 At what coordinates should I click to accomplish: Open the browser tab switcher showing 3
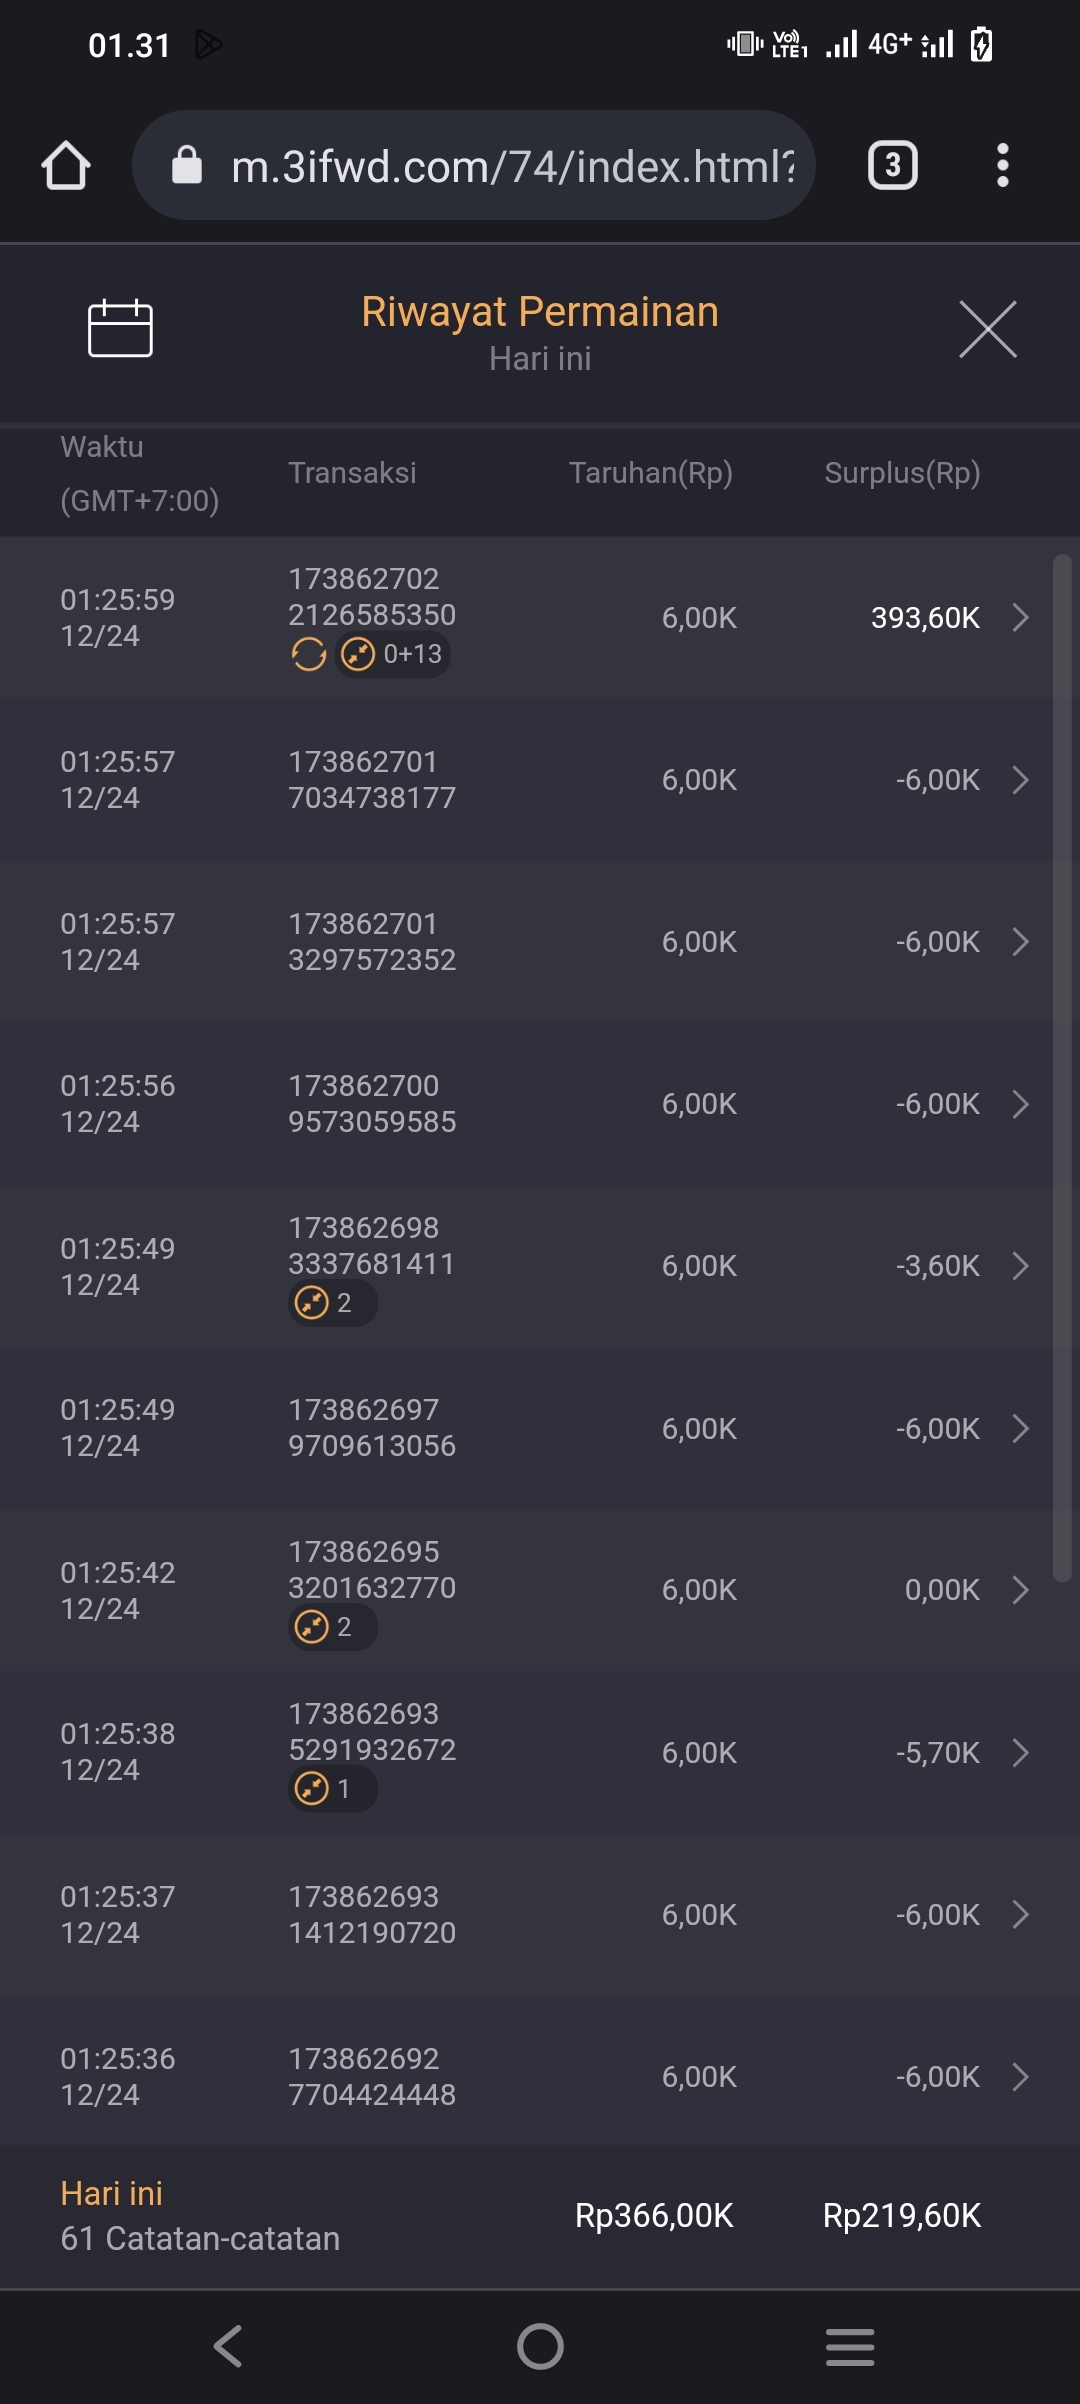(x=892, y=165)
